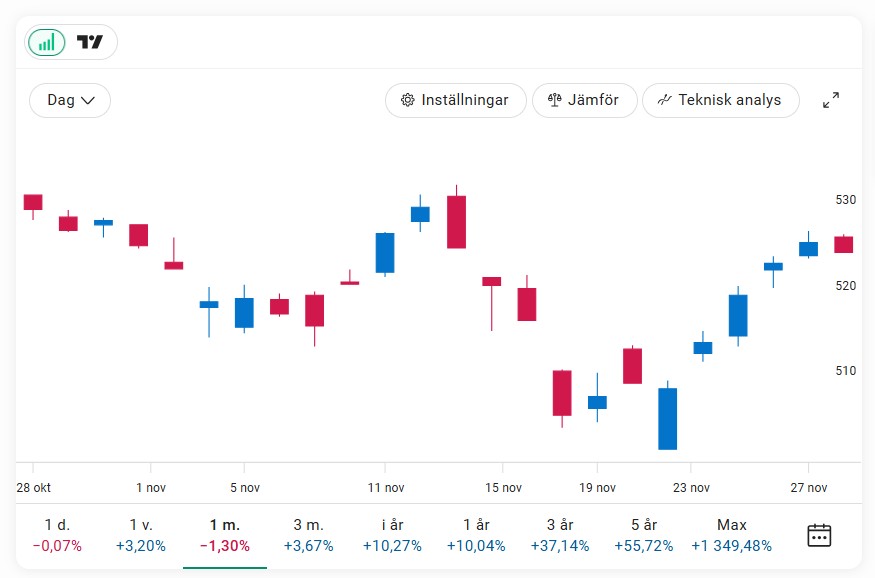The height and width of the screenshot is (578, 875).
Task: Open the calendar date range picker
Action: click(x=819, y=535)
